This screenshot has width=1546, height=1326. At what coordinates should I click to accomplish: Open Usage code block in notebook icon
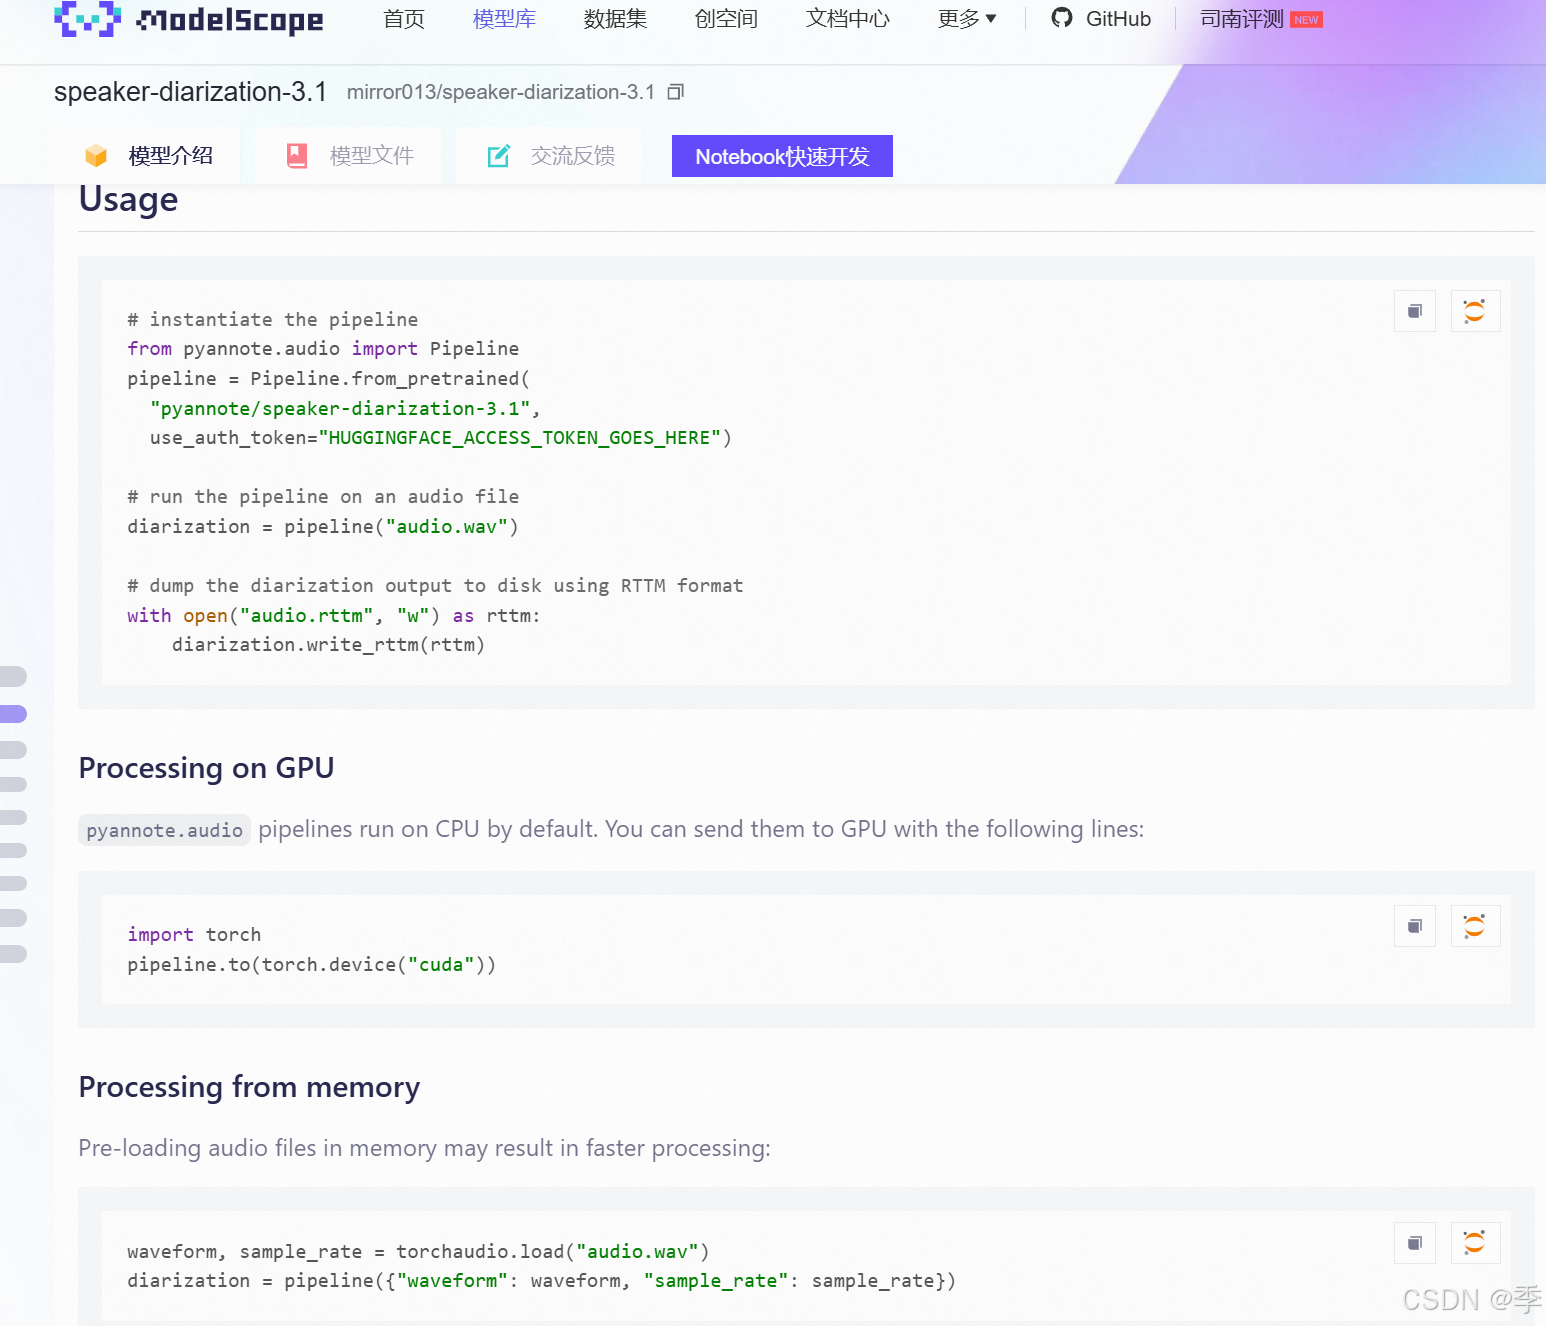[x=1475, y=311]
